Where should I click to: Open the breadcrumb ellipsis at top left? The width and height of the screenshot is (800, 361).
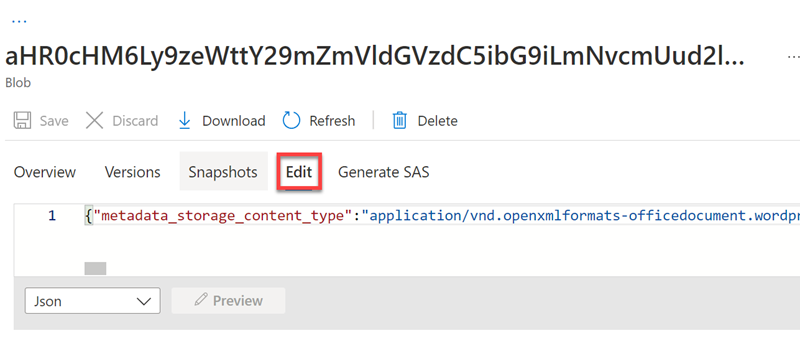coord(19,21)
